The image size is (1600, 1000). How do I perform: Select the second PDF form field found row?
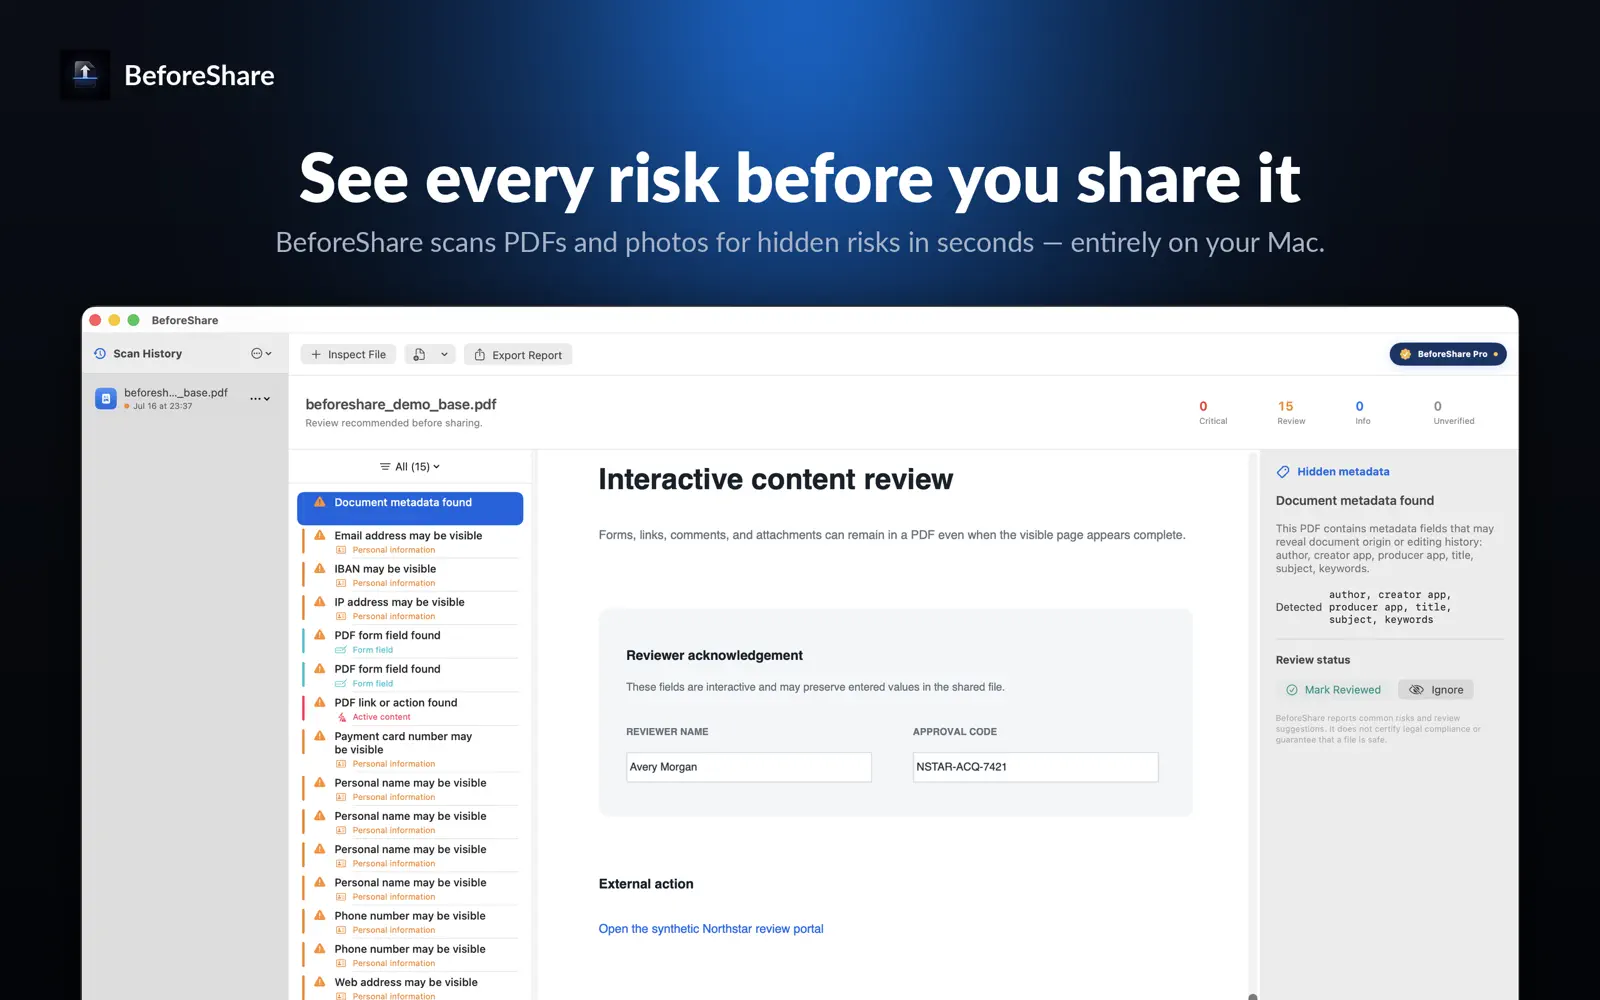[x=410, y=675]
